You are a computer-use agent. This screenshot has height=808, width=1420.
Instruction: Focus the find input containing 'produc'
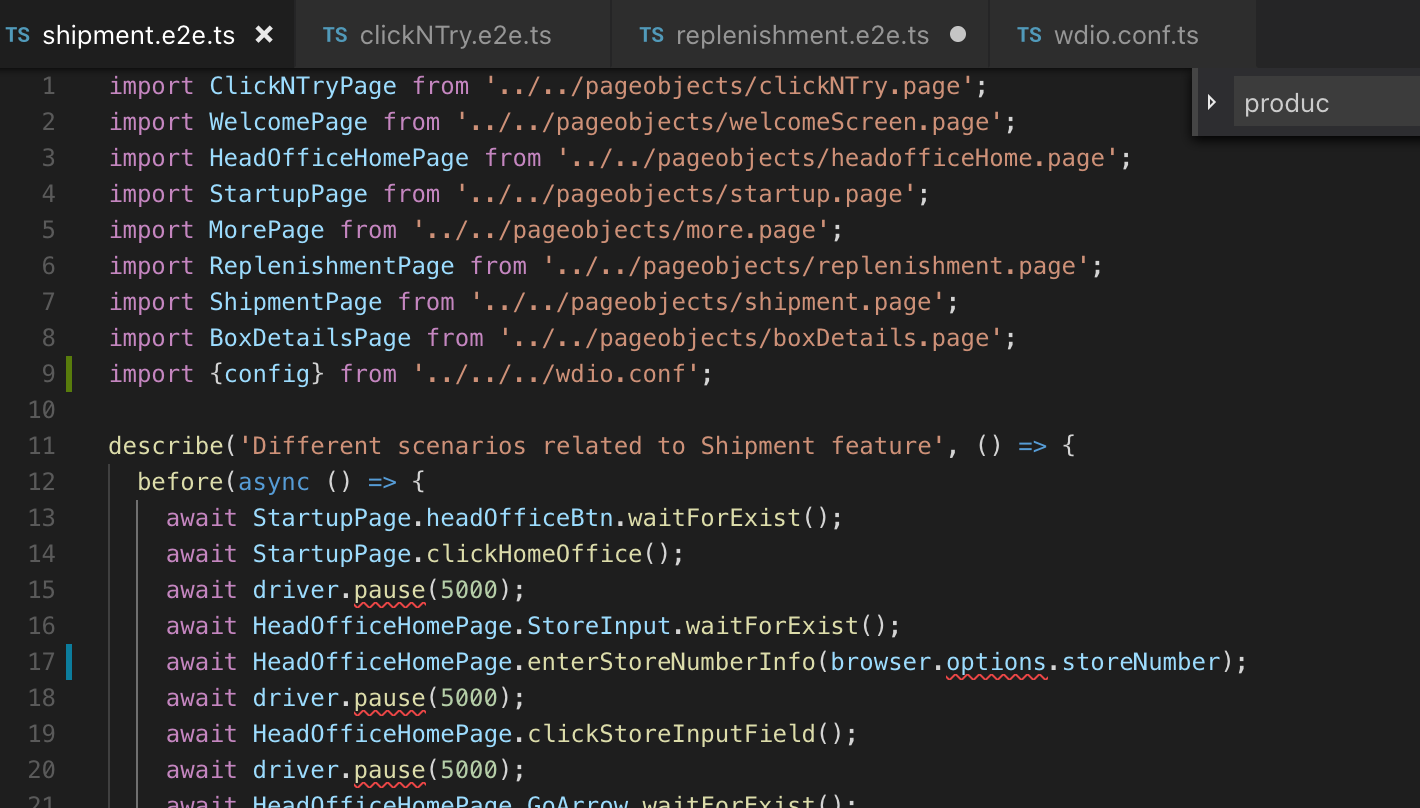point(1326,102)
